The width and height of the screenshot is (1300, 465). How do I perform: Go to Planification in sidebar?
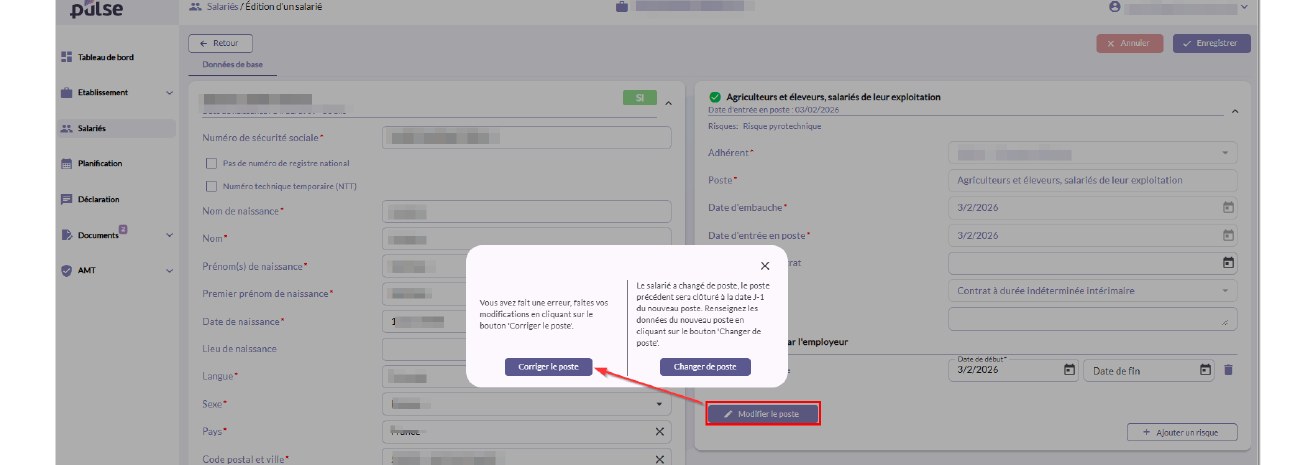point(99,163)
